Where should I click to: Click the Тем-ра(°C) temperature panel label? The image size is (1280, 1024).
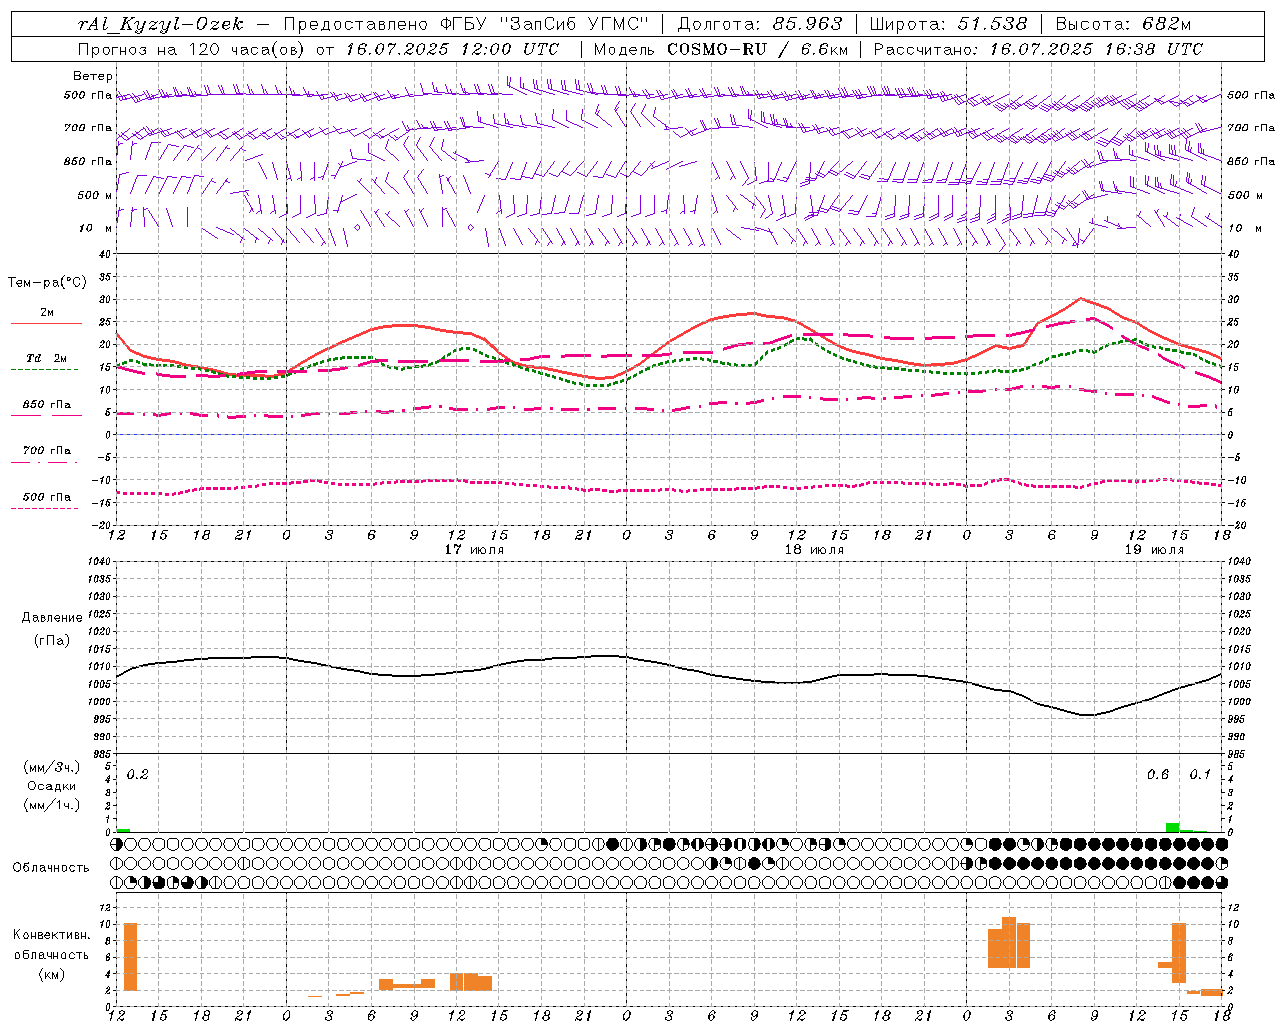pyautogui.click(x=47, y=283)
